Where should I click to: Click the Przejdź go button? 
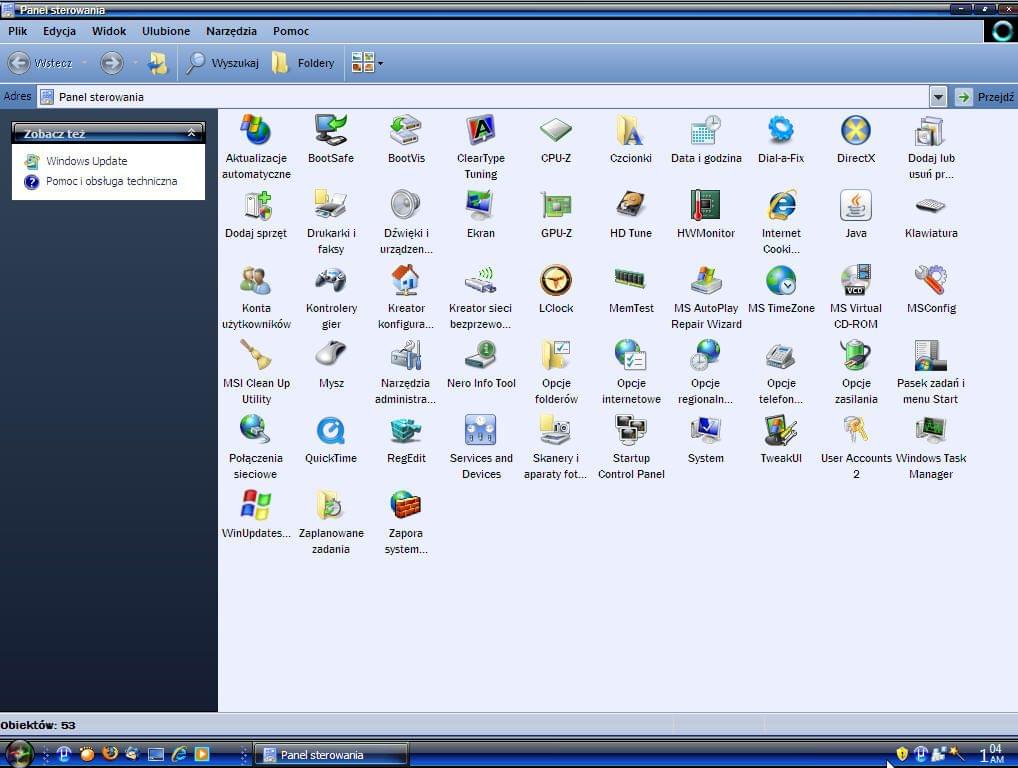point(985,97)
